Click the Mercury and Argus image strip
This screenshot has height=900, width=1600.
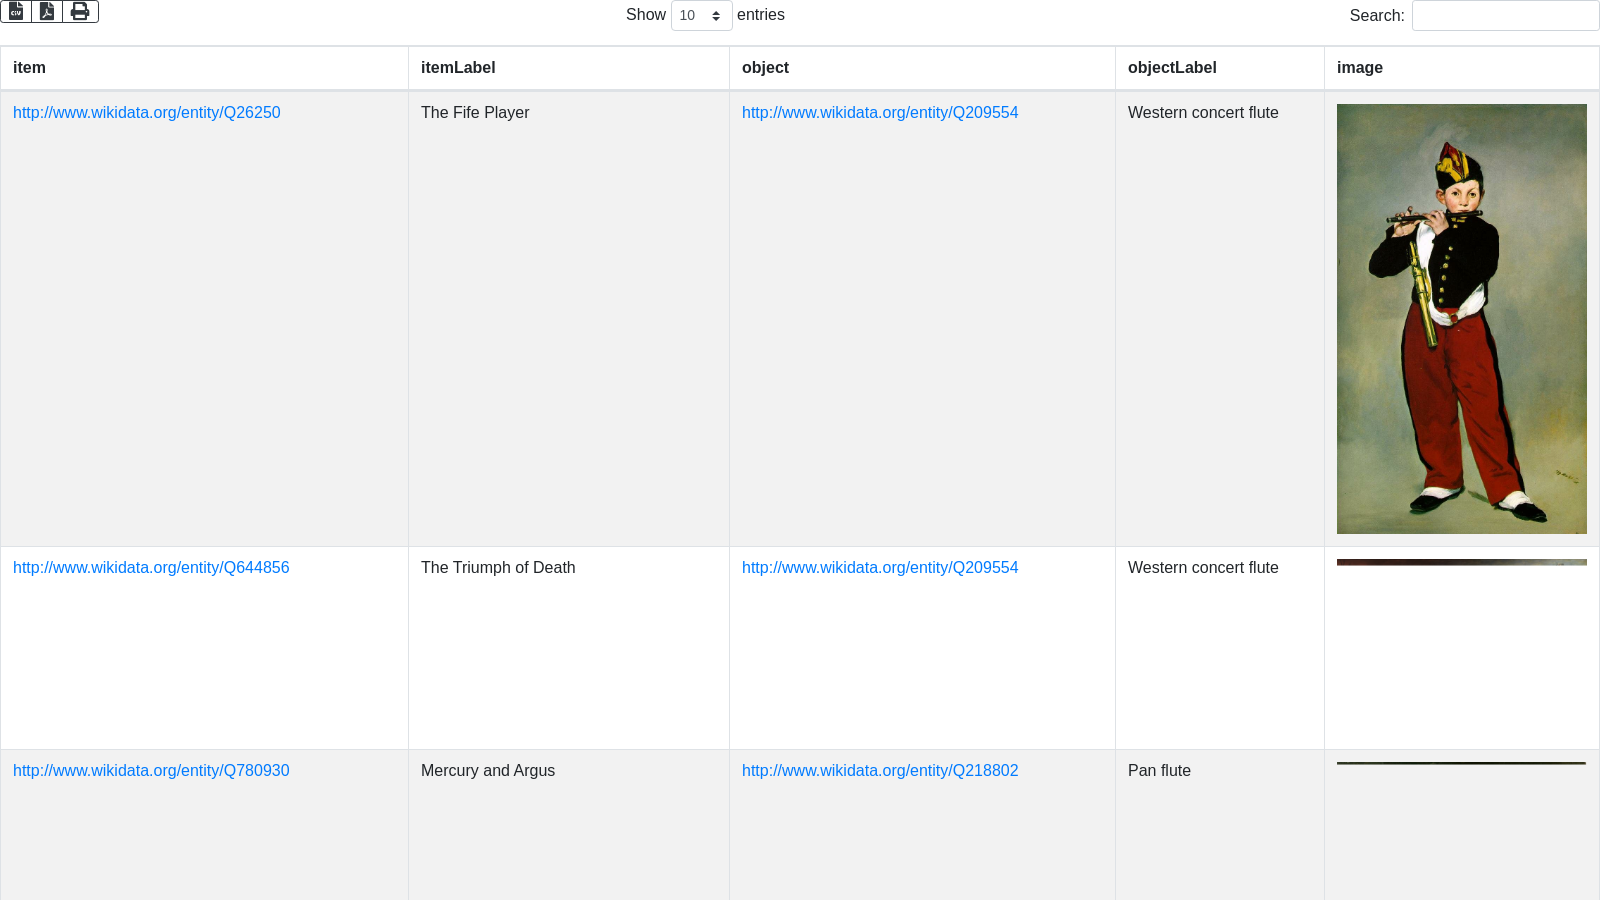(1461, 763)
